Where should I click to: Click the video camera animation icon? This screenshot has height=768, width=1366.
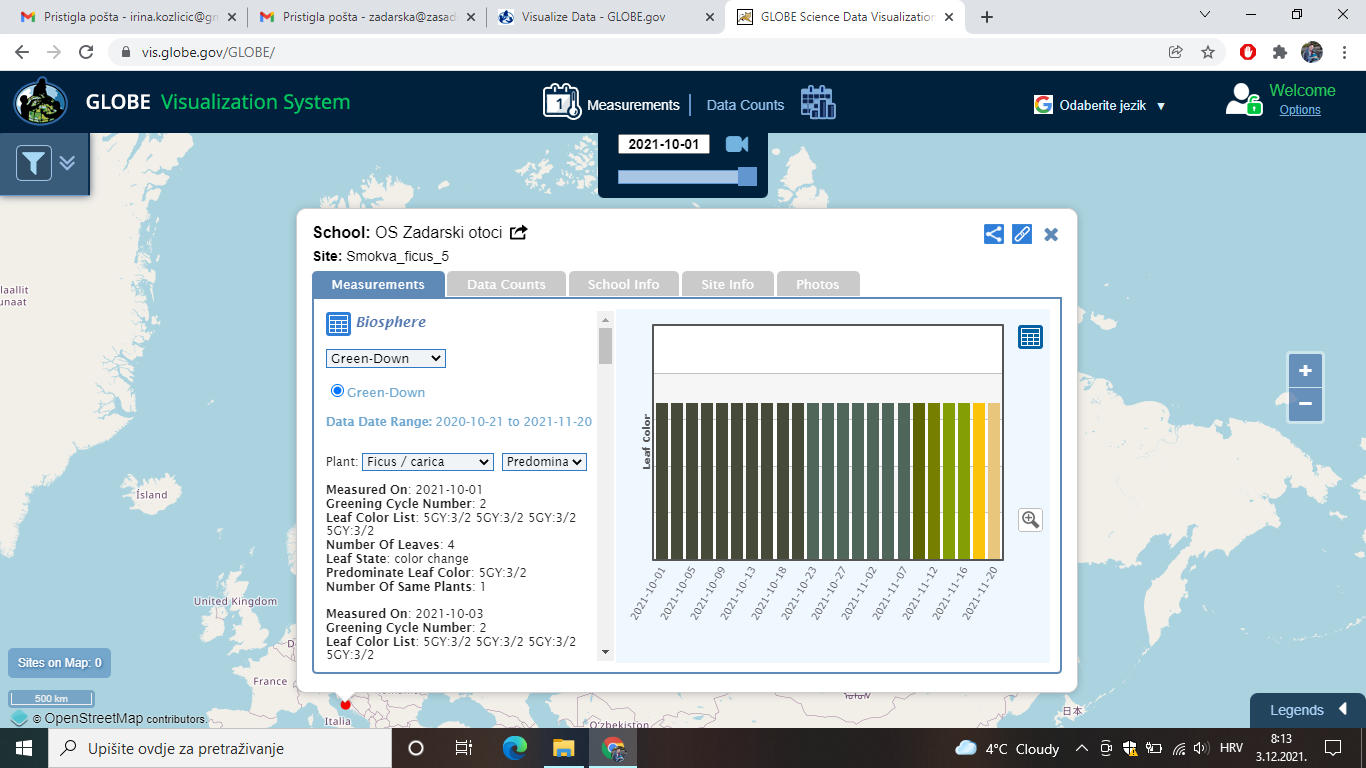pyautogui.click(x=737, y=144)
